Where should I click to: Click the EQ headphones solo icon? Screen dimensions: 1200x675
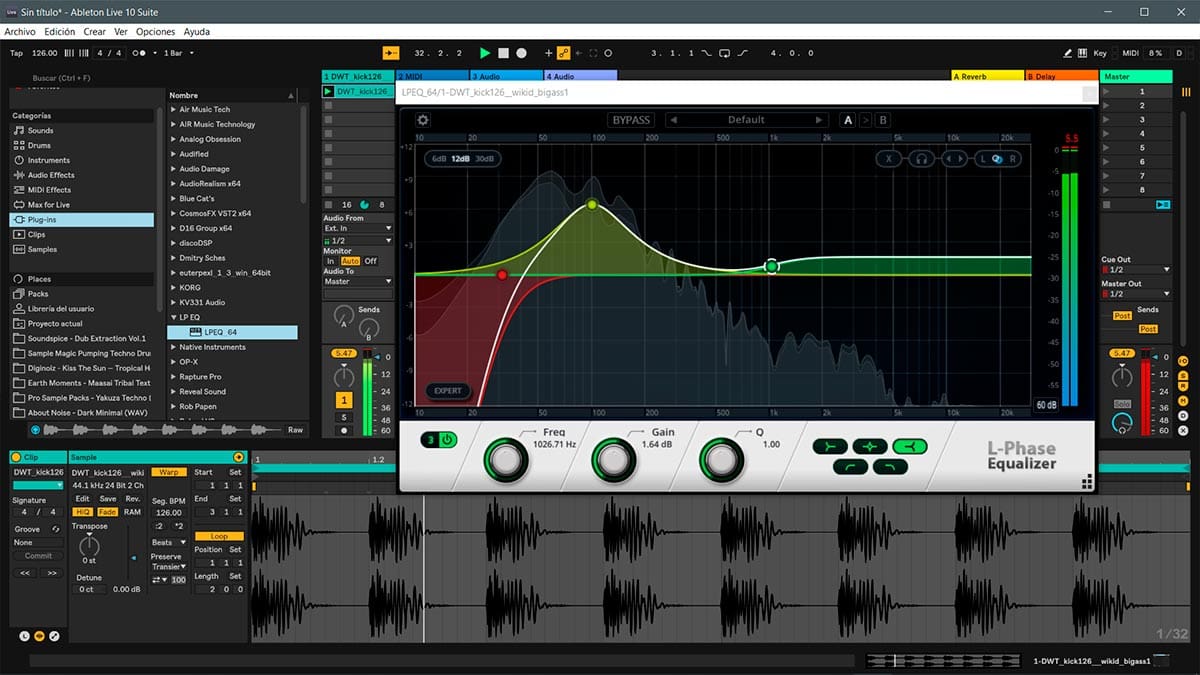coord(921,158)
